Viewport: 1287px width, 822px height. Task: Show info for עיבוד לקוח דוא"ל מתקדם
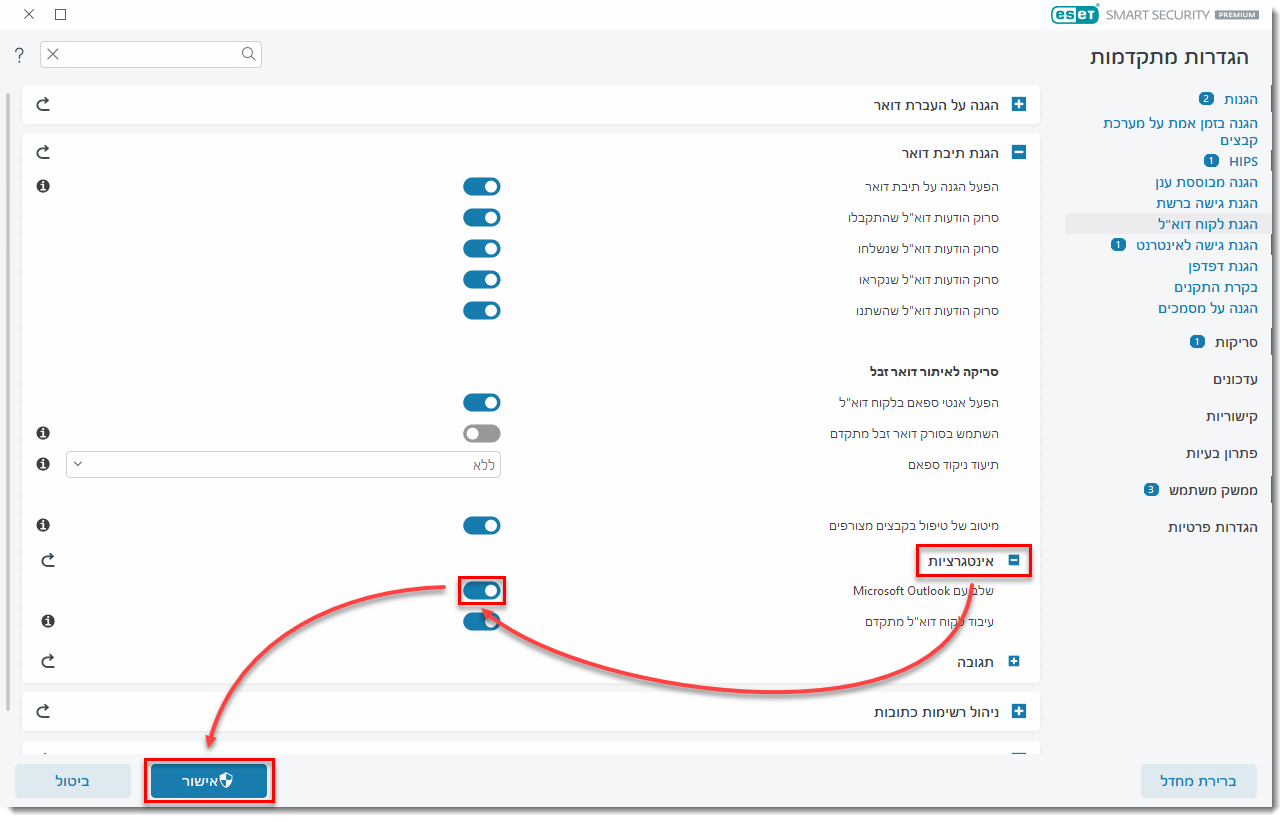point(47,621)
